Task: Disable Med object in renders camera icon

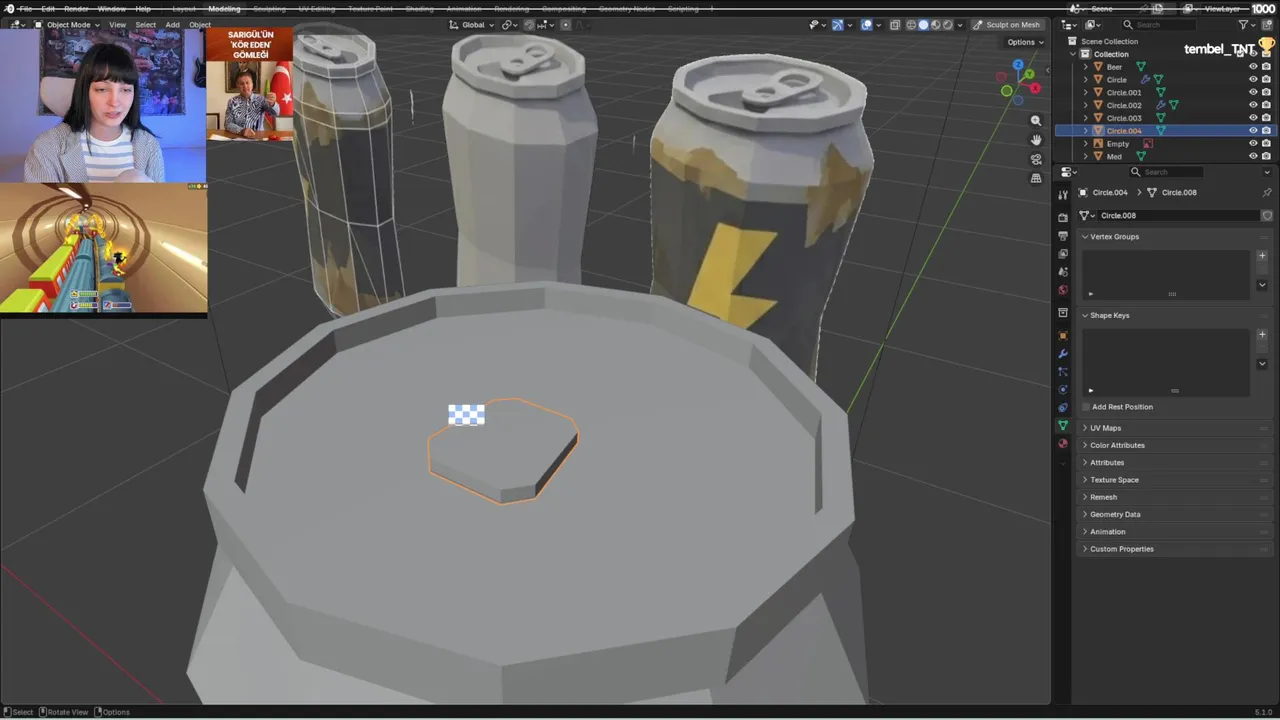Action: tap(1266, 157)
